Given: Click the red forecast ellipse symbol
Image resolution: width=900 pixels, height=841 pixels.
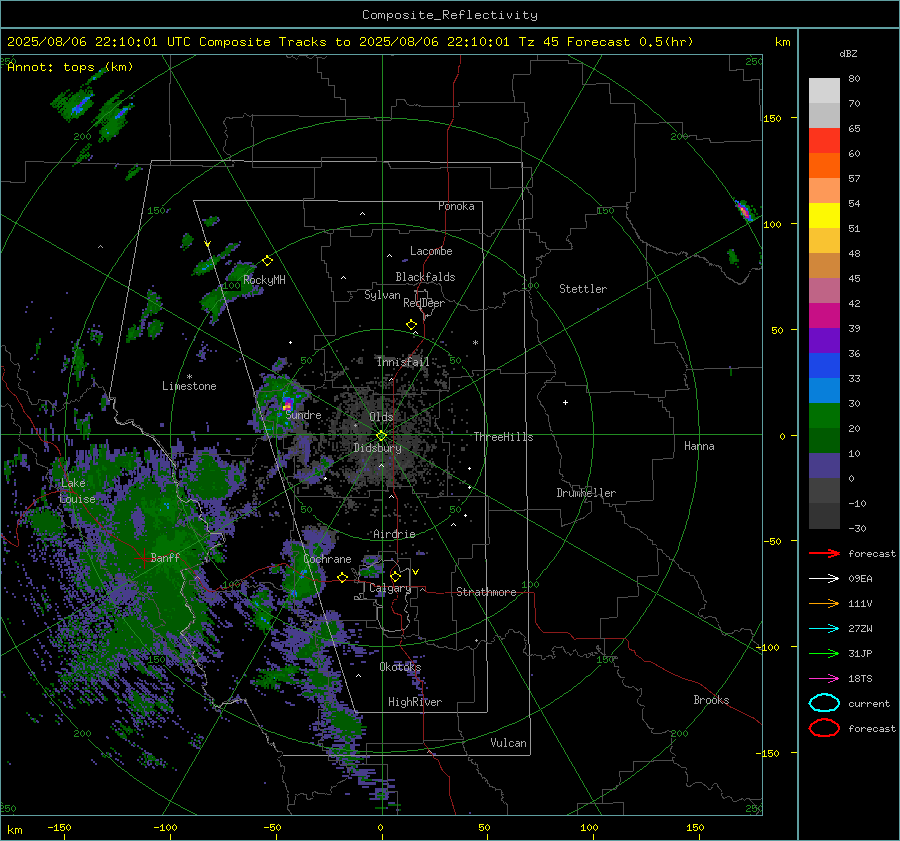Looking at the screenshot, I should pos(824,728).
